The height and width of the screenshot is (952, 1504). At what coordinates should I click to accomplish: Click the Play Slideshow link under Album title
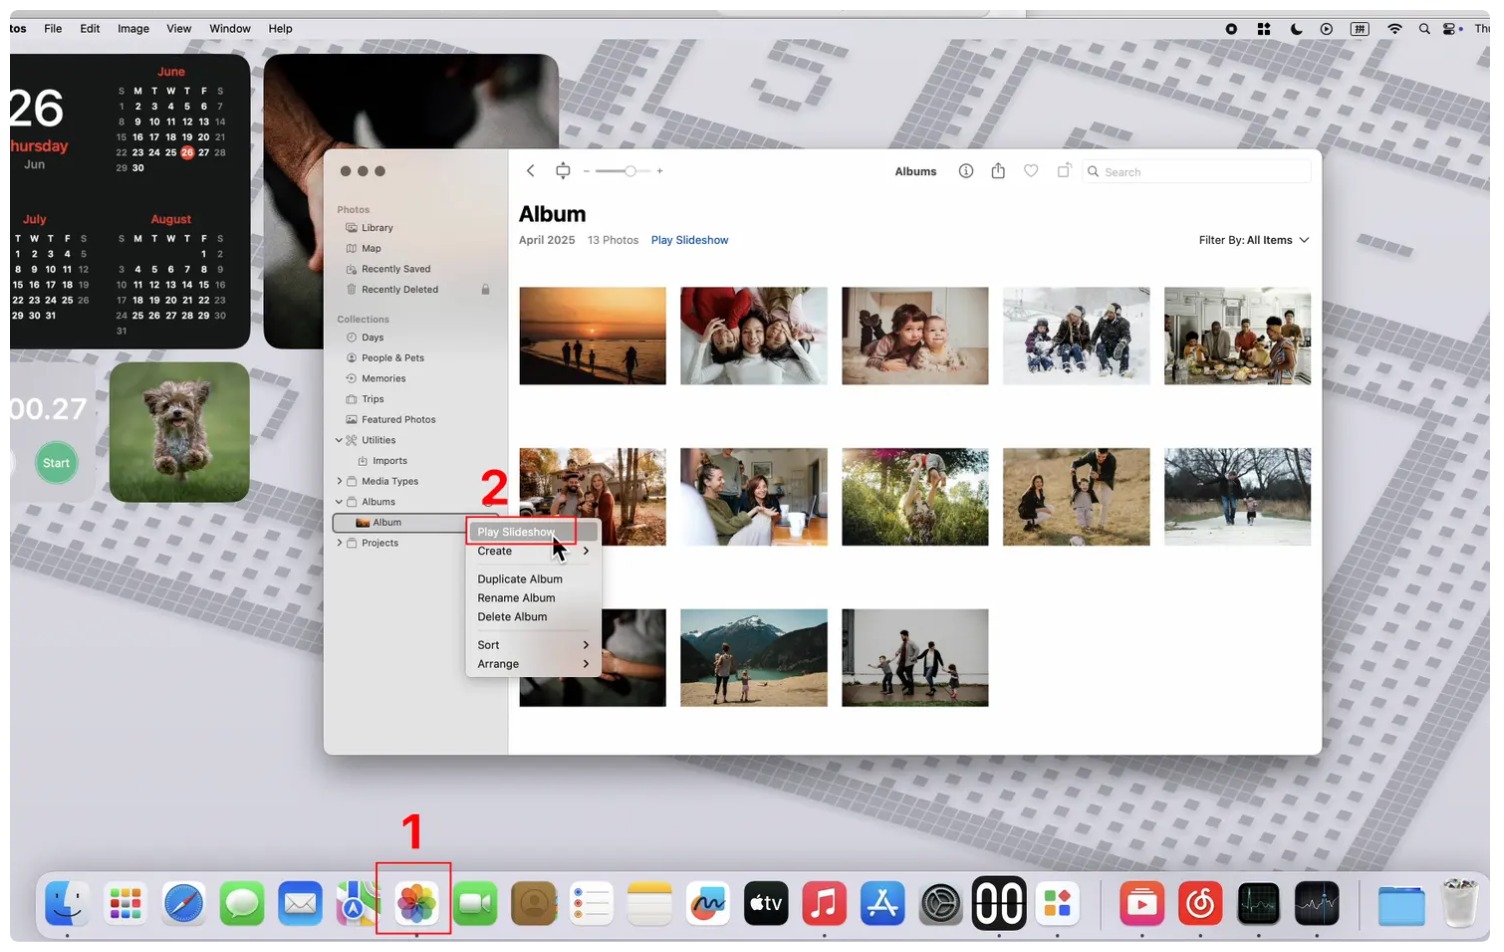[x=689, y=240]
